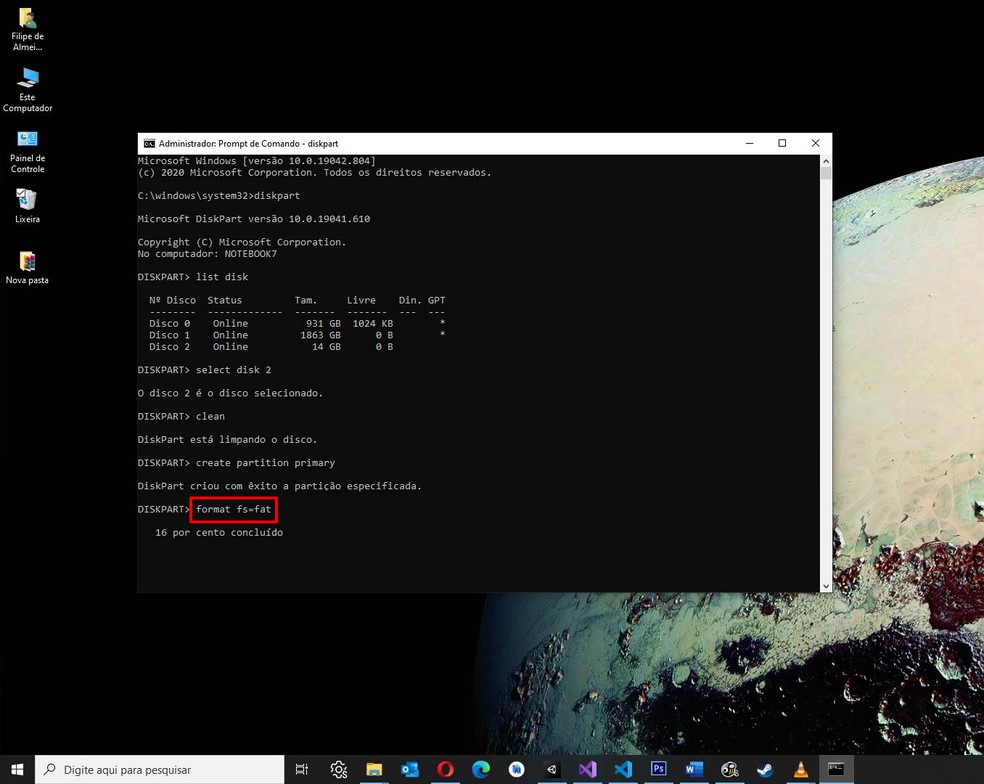Open Task View on the taskbar
Viewport: 984px width, 784px height.
pyautogui.click(x=302, y=770)
